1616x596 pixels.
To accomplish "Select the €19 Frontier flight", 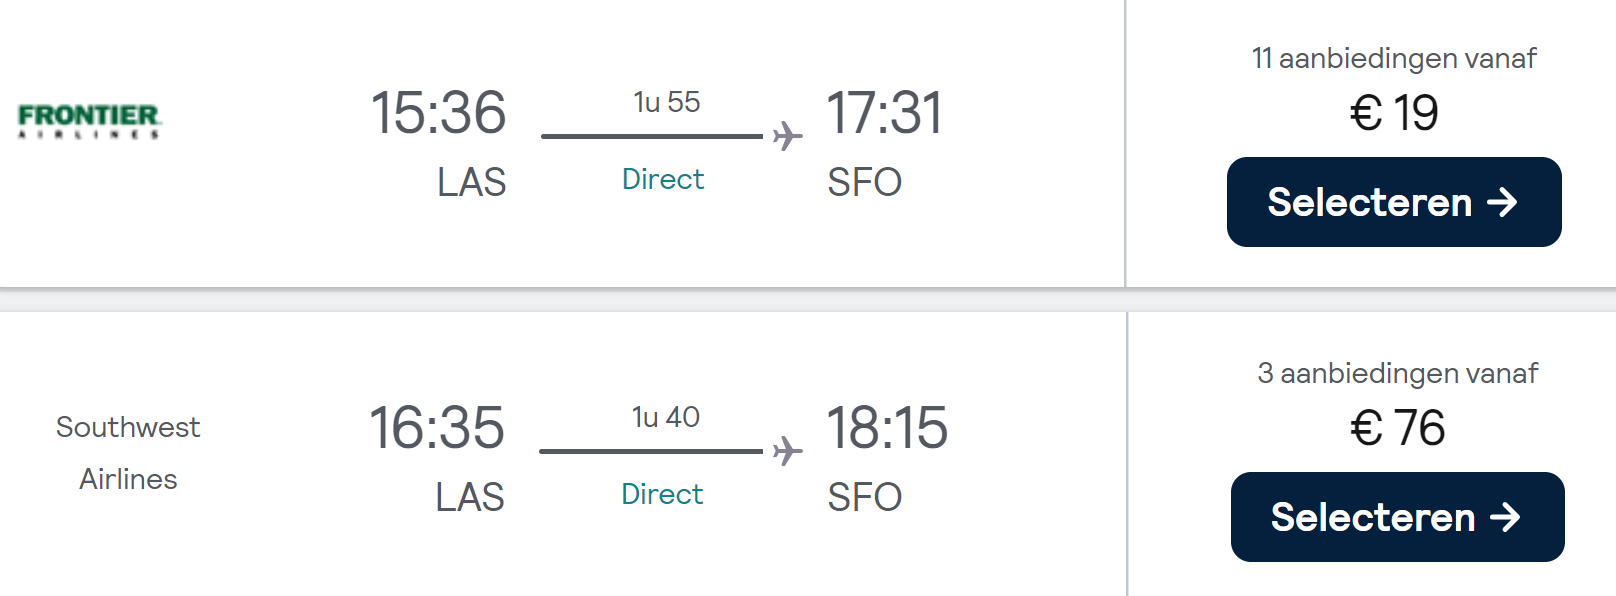I will point(1393,202).
